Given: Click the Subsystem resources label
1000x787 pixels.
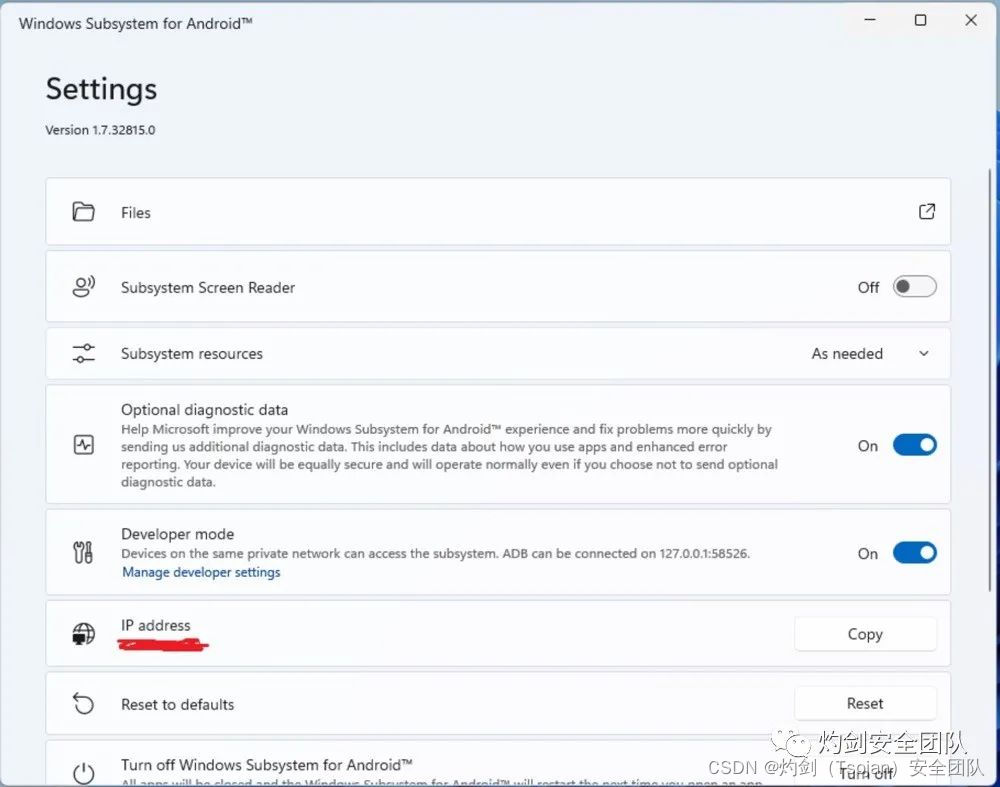Looking at the screenshot, I should click(192, 353).
